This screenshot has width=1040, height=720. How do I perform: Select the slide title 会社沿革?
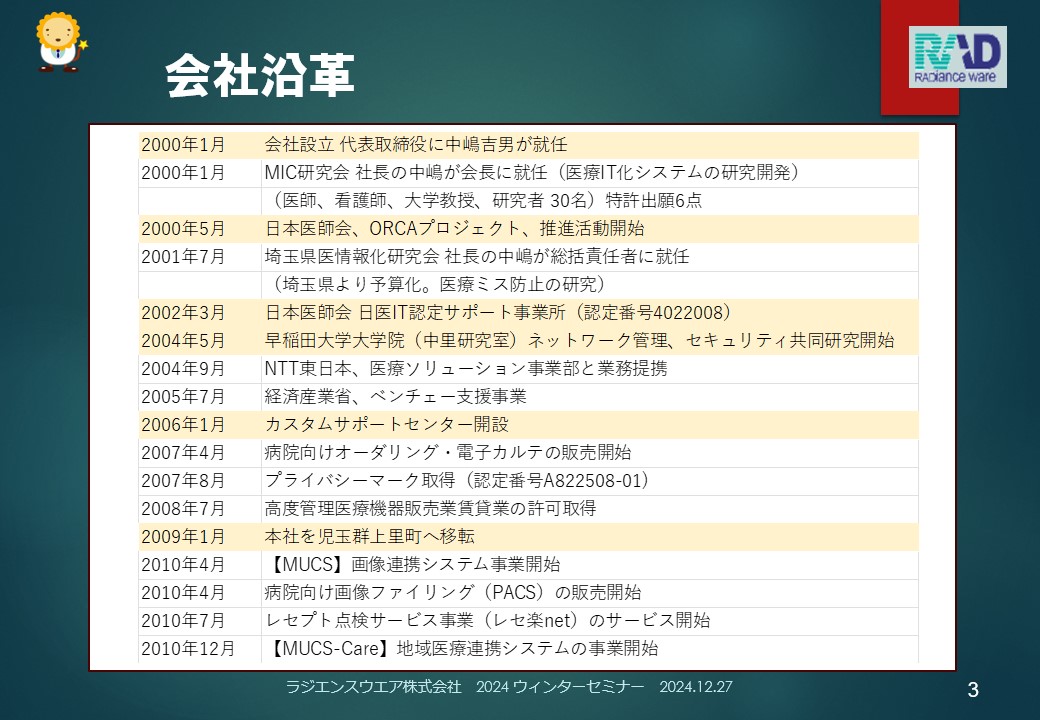click(260, 76)
